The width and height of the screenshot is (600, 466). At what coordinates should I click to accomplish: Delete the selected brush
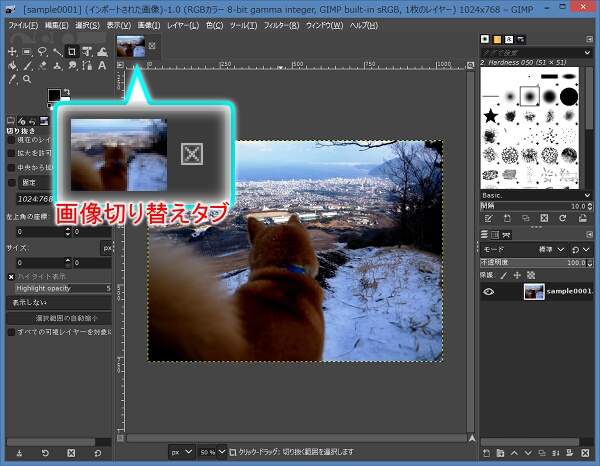(544, 218)
